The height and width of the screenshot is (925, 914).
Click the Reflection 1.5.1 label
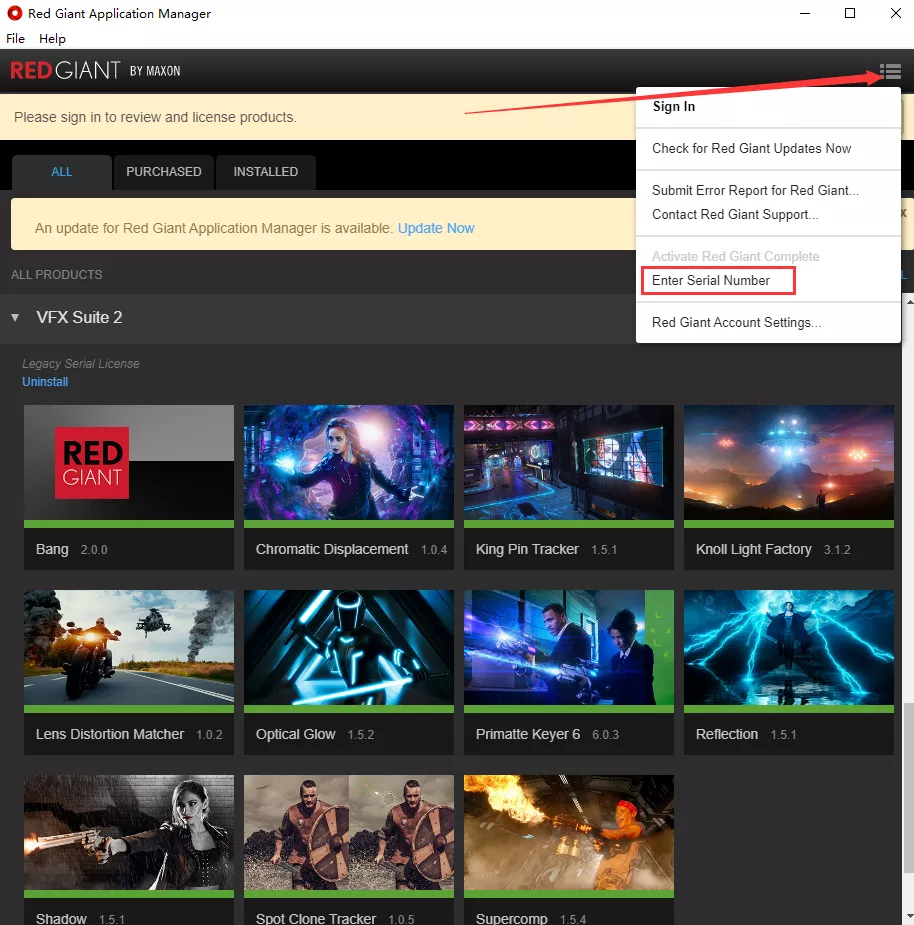[x=746, y=734]
